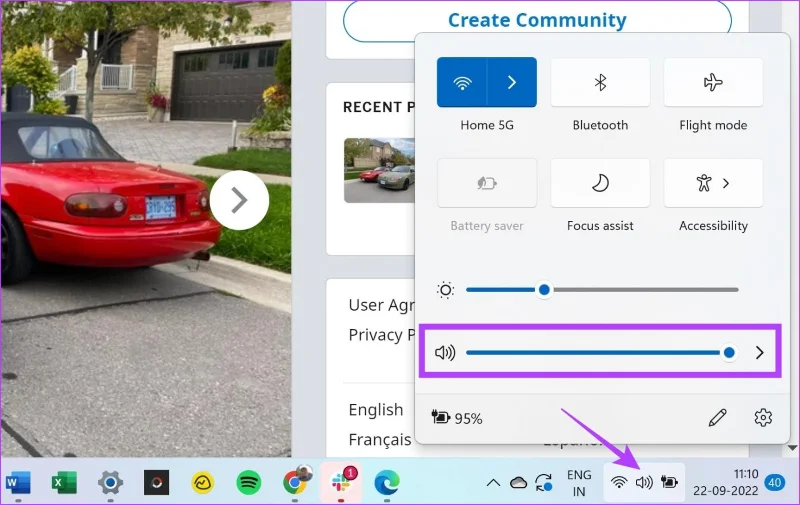This screenshot has height=505, width=800.
Task: Open the yellow Basecamp taskbar icon
Action: click(203, 483)
